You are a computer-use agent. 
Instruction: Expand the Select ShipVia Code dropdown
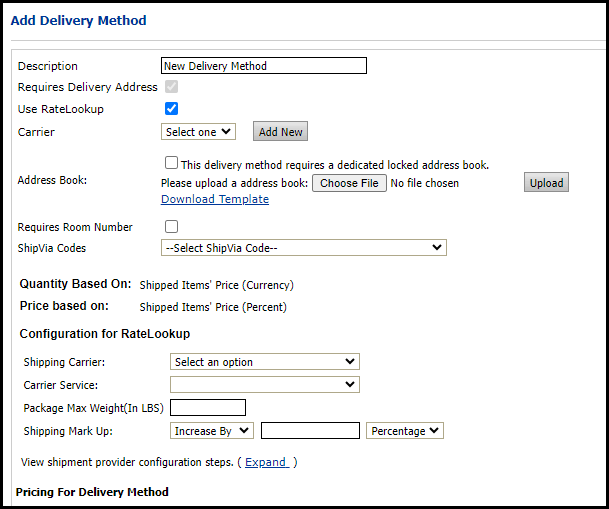click(x=303, y=248)
